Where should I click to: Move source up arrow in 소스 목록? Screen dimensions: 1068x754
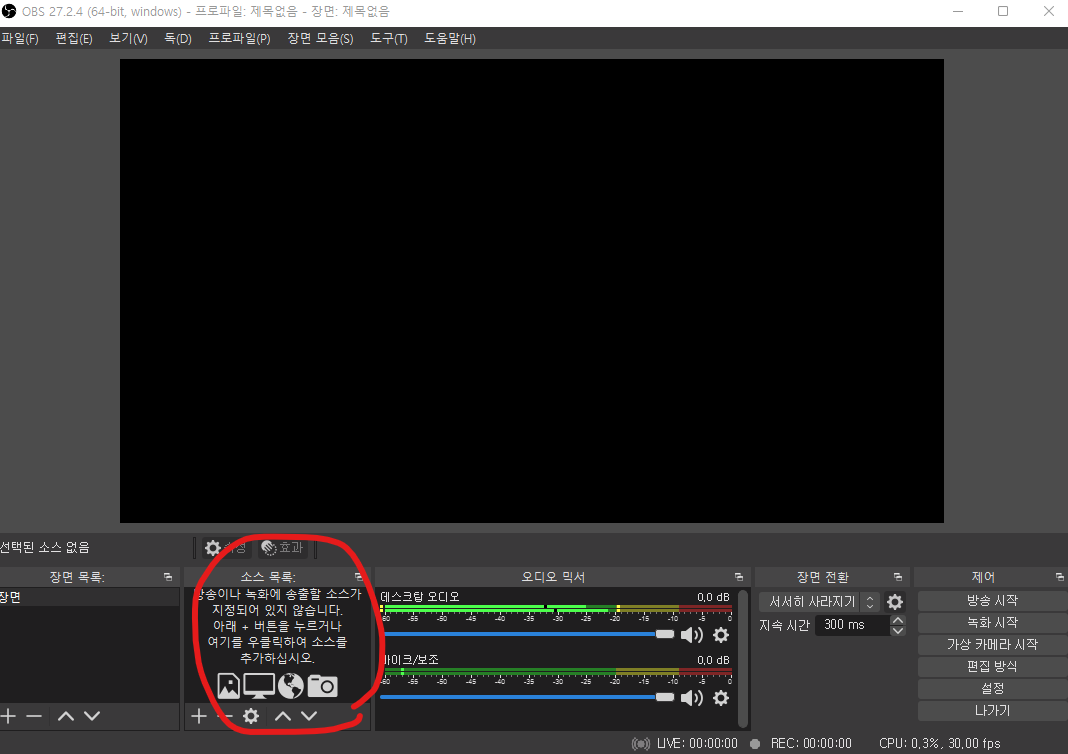tap(283, 716)
